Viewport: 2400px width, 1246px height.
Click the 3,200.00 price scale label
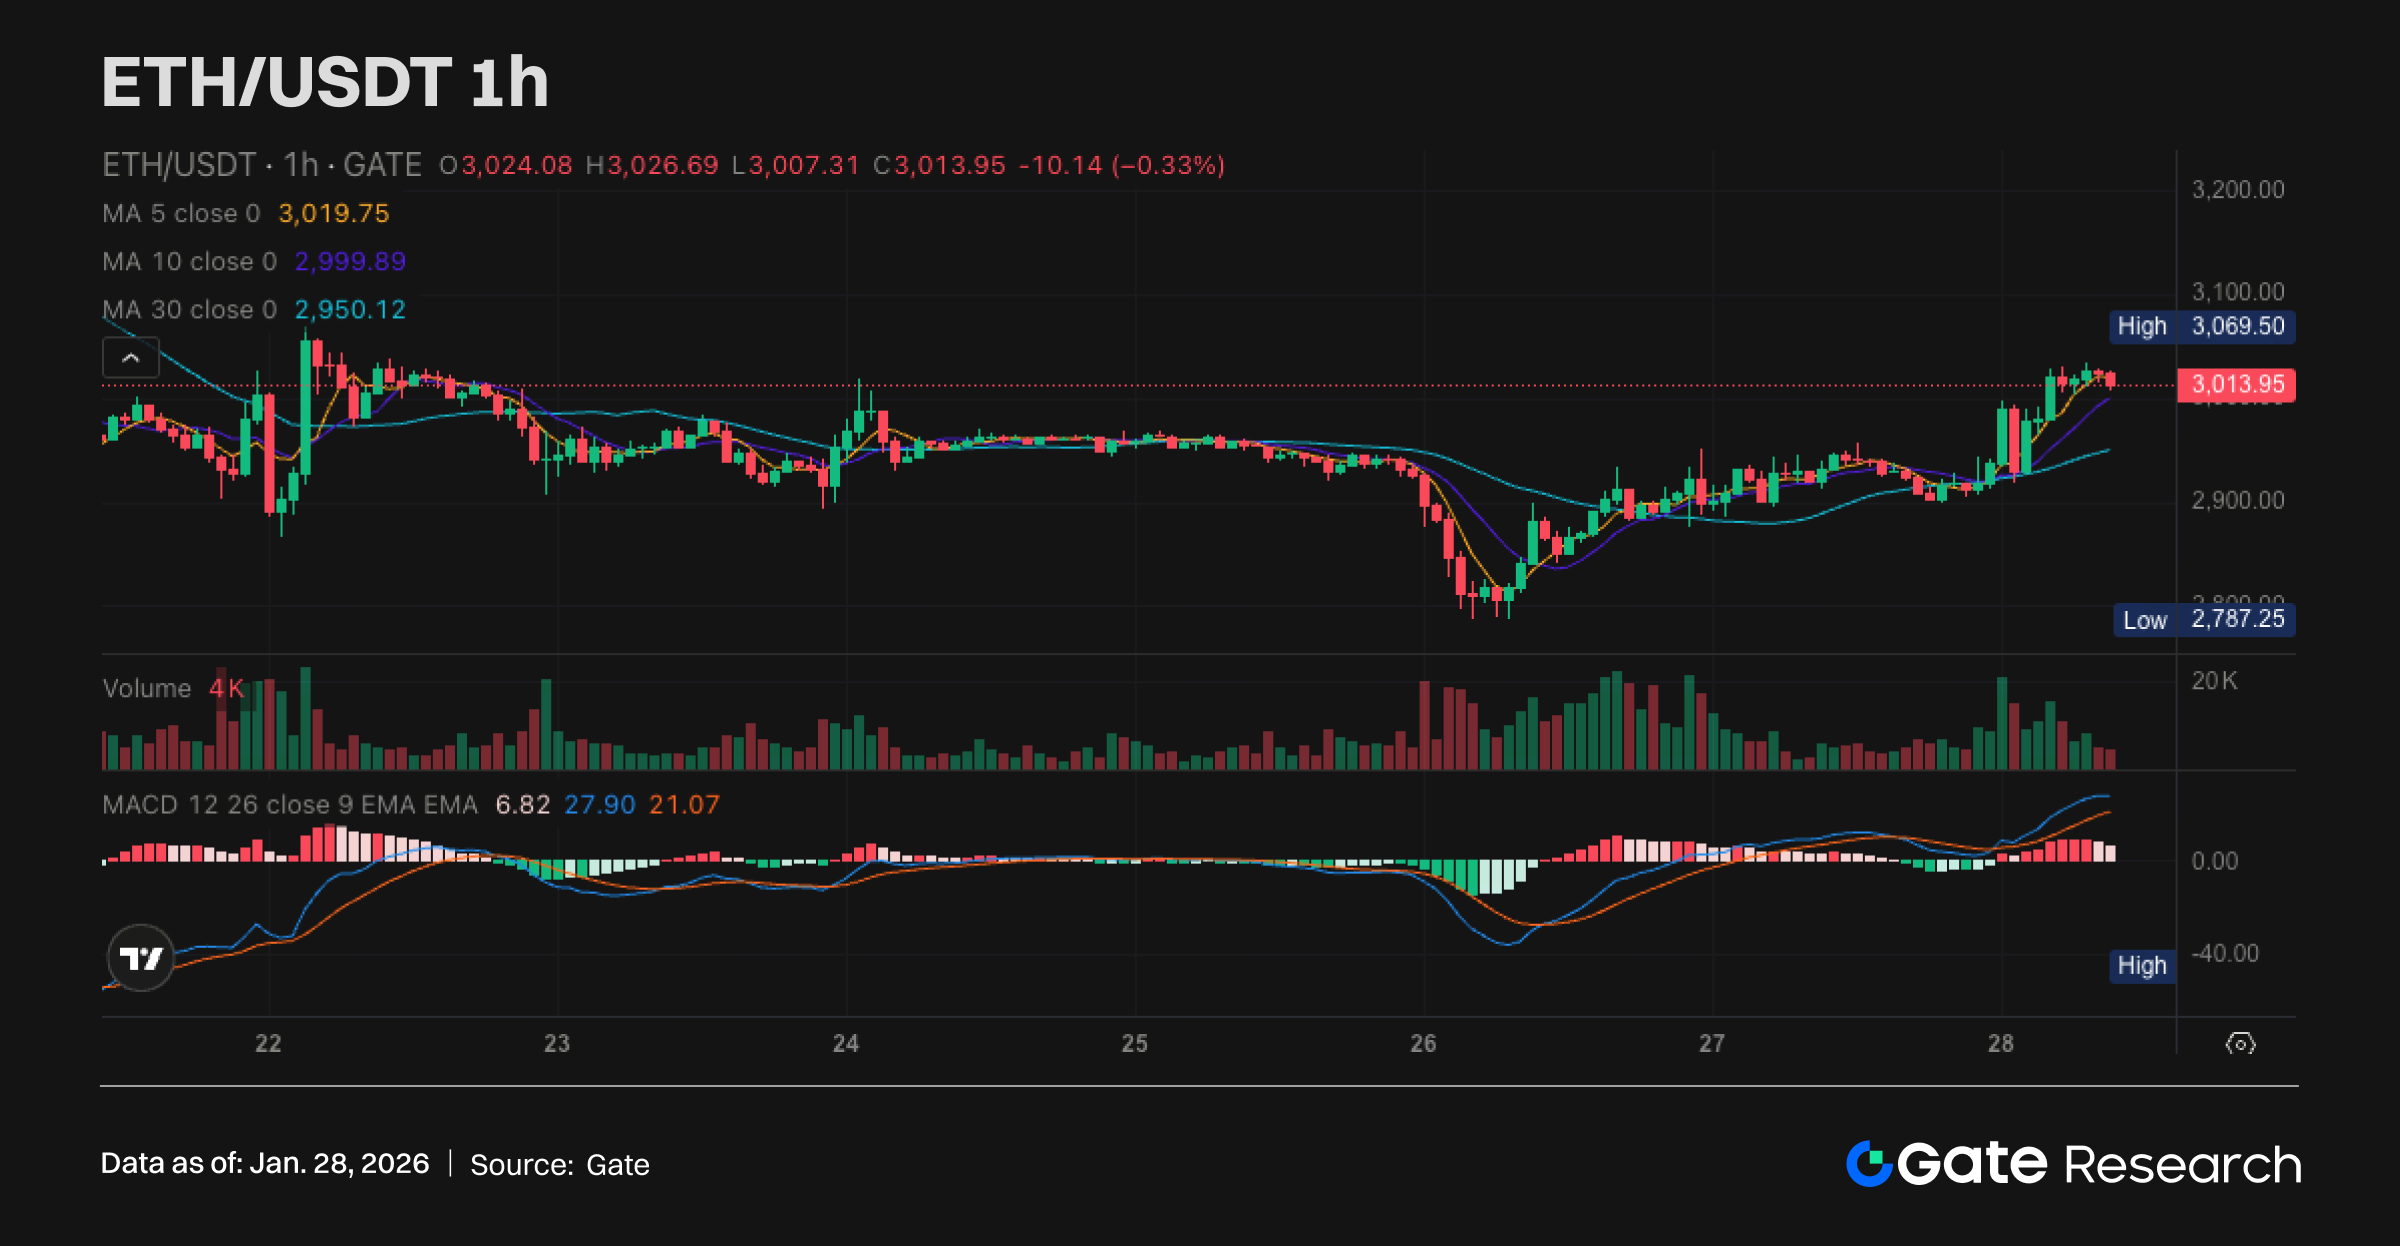pyautogui.click(x=2237, y=189)
